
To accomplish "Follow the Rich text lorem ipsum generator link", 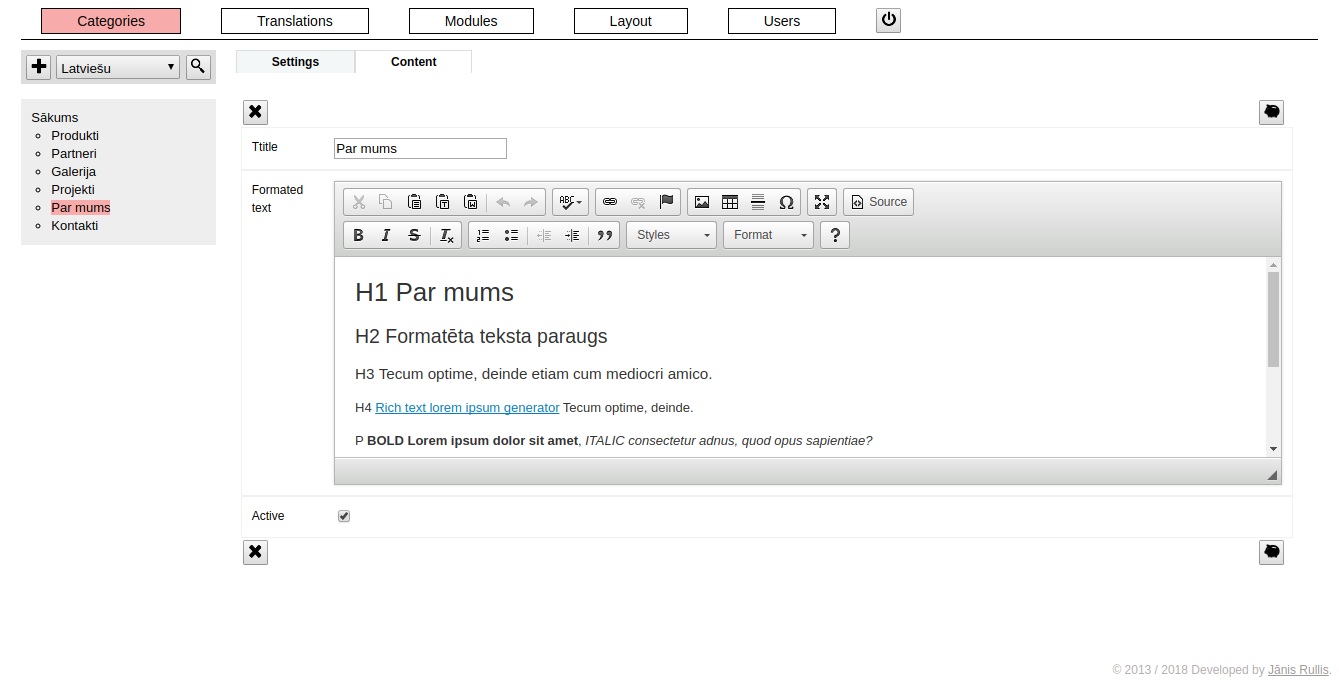I will [x=467, y=408].
